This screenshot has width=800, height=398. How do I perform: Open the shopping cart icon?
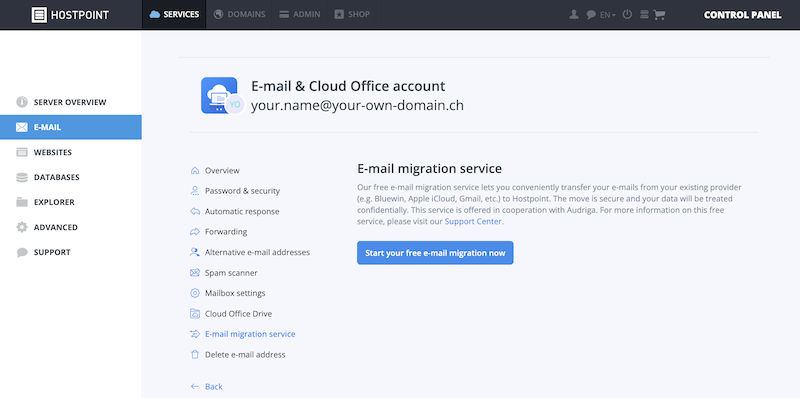pyautogui.click(x=659, y=15)
